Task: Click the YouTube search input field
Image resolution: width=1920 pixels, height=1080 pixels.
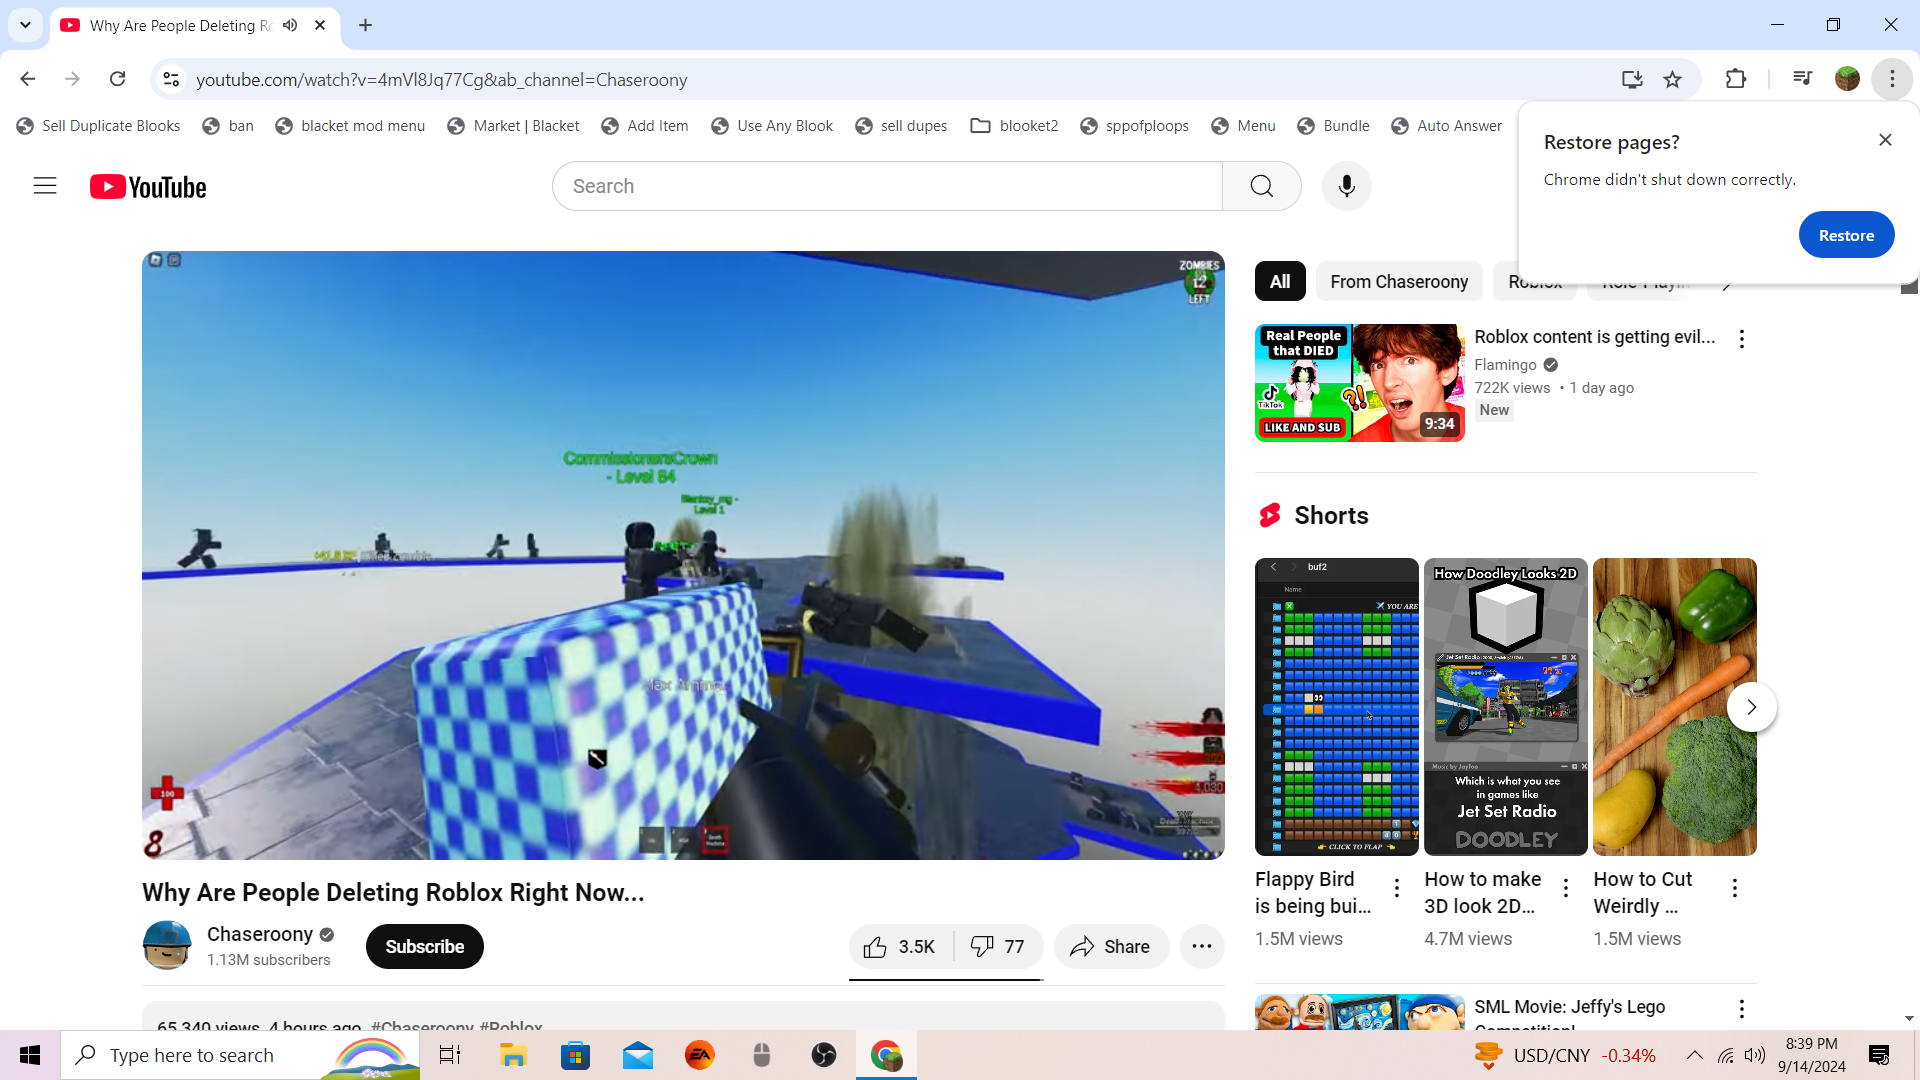Action: pos(887,186)
